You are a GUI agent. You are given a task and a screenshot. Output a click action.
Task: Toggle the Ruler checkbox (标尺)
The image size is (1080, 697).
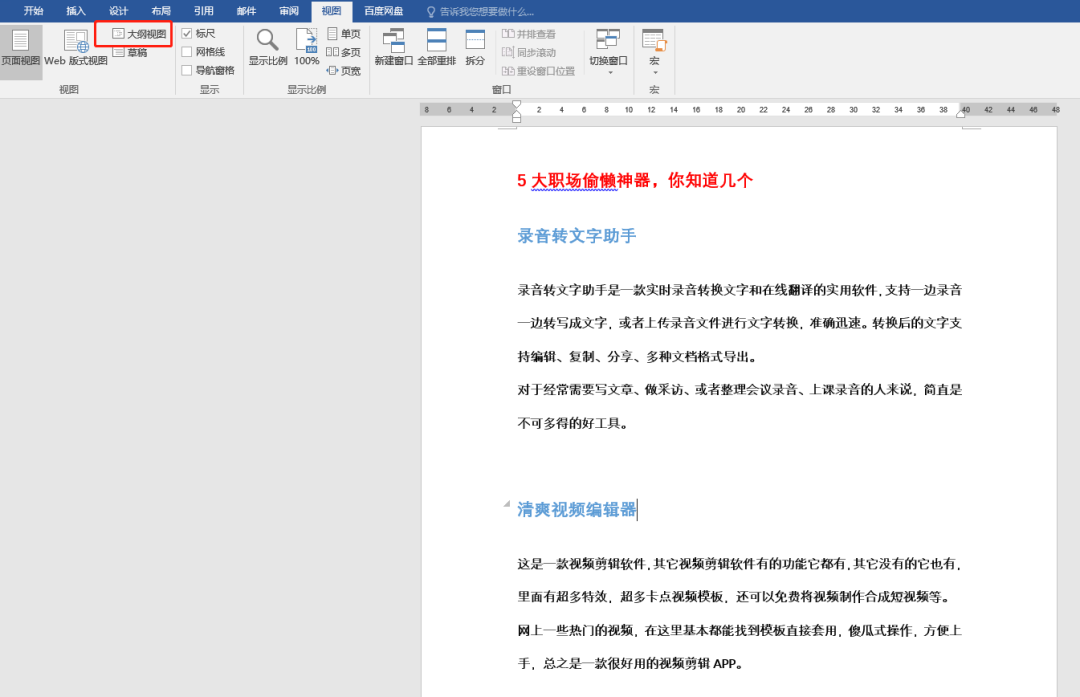(x=187, y=34)
